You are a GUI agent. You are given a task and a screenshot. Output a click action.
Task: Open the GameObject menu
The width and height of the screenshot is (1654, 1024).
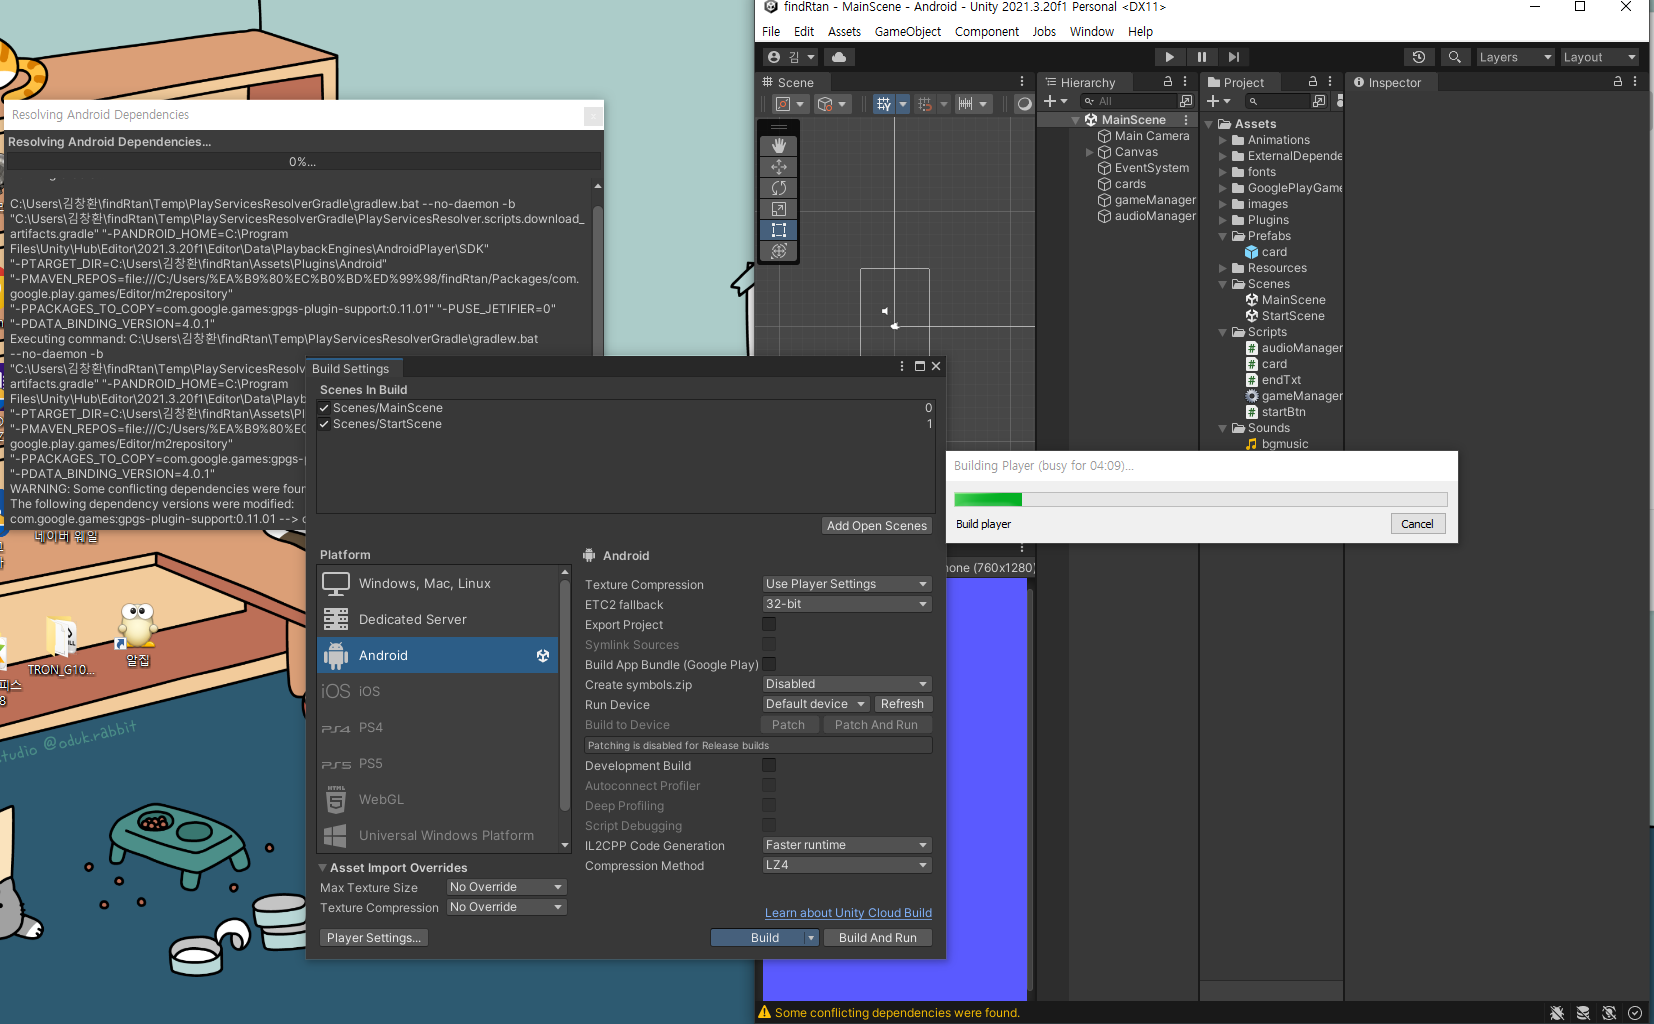(x=908, y=31)
